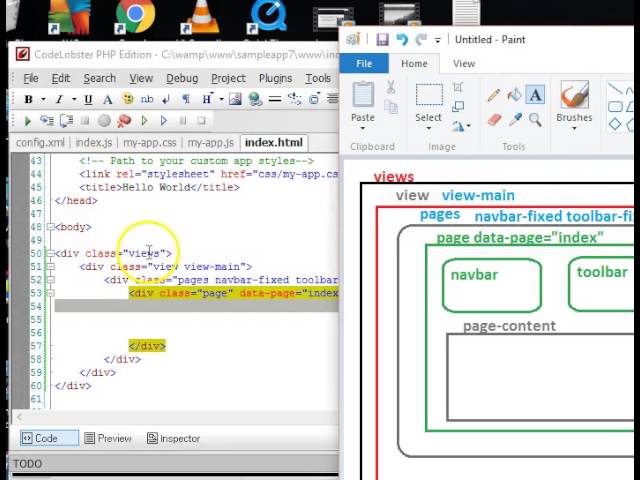
Task: Click the red breakpoint pin icon
Action: (124, 121)
